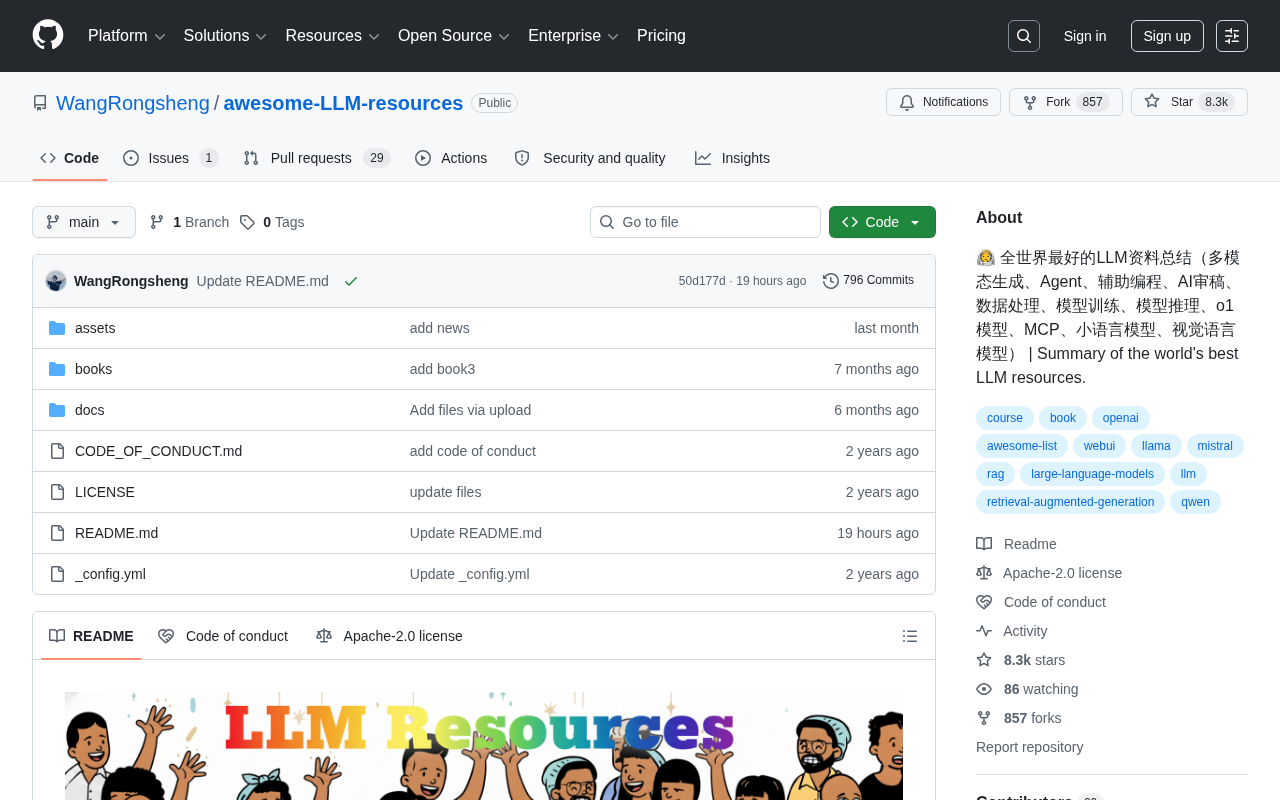Viewport: 1280px width, 800px height.
Task: Click the Sign in link
Action: coord(1085,36)
